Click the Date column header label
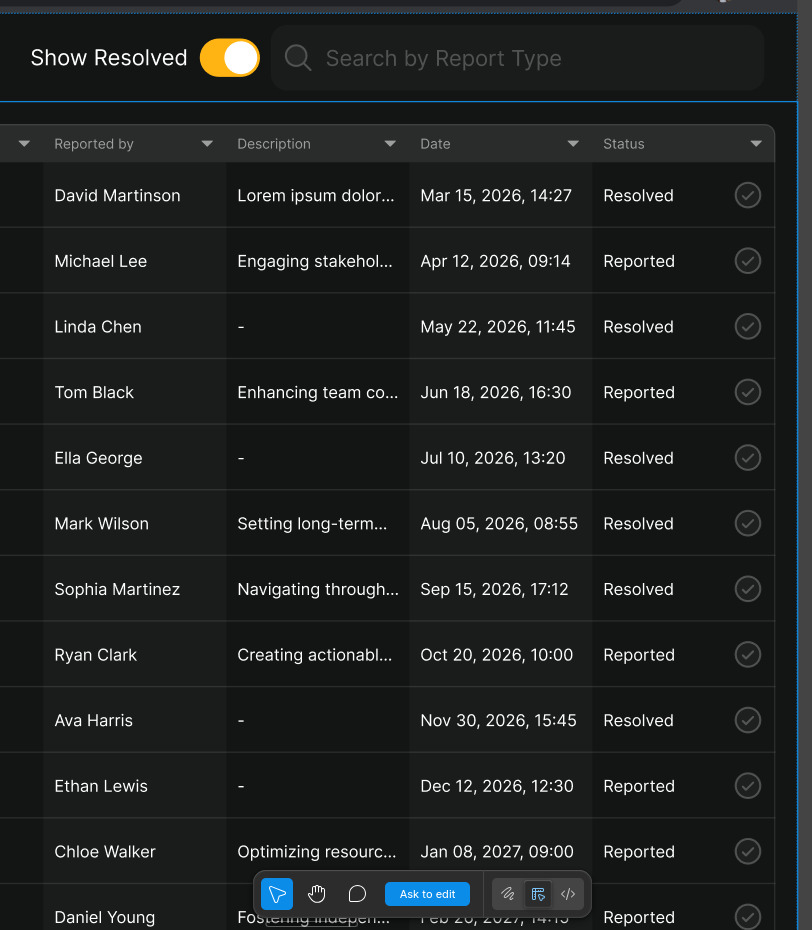The height and width of the screenshot is (930, 812). (x=435, y=144)
